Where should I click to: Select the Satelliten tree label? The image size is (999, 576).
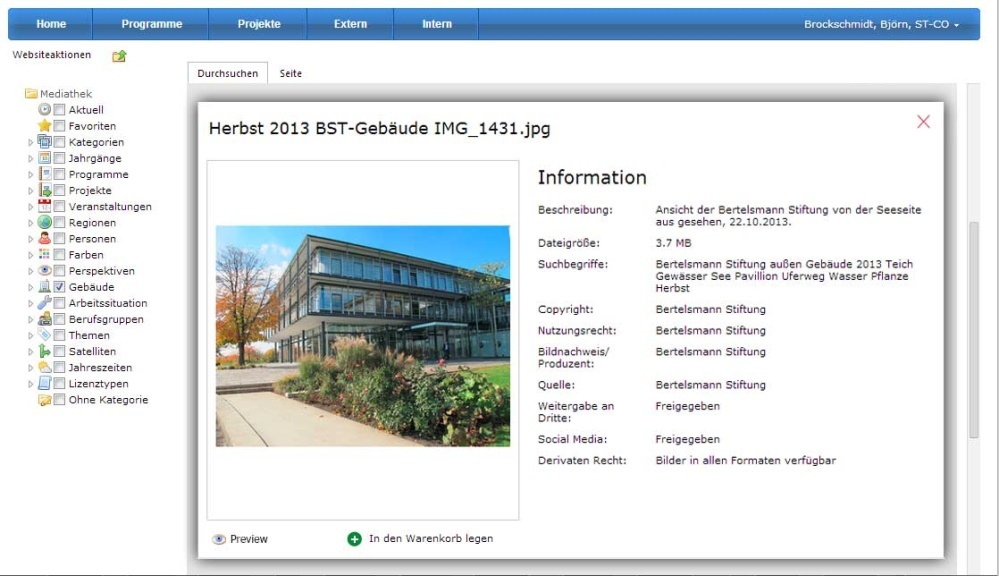click(92, 351)
